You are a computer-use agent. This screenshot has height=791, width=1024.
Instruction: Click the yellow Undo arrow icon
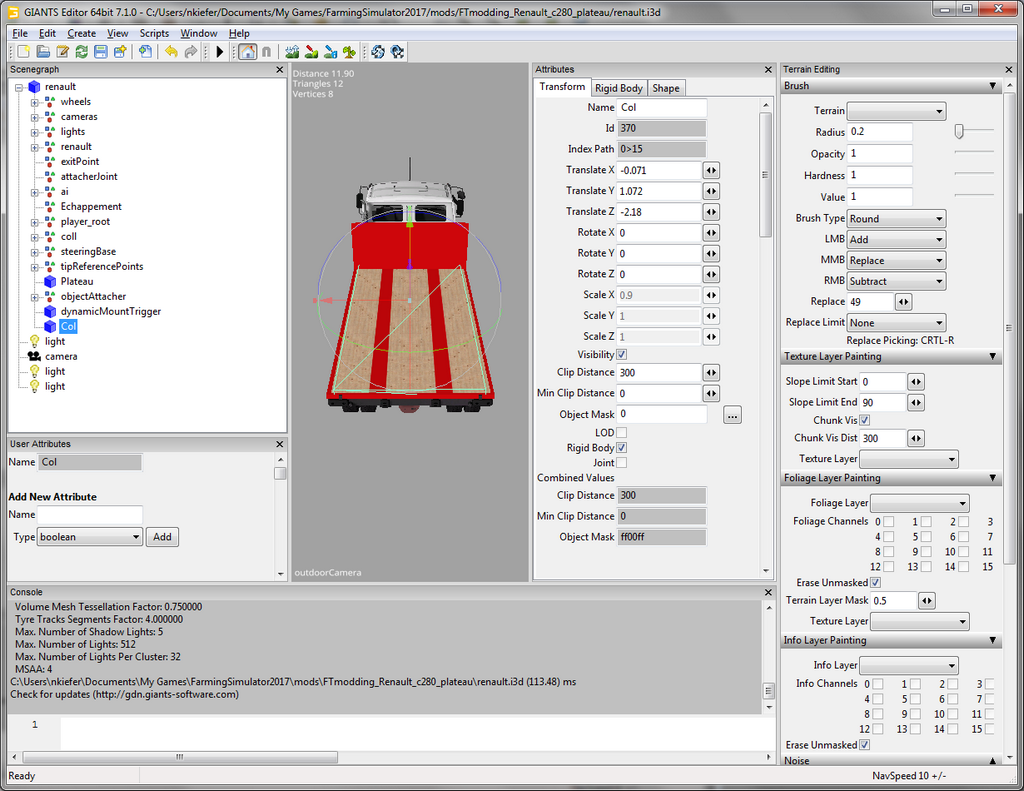(171, 52)
